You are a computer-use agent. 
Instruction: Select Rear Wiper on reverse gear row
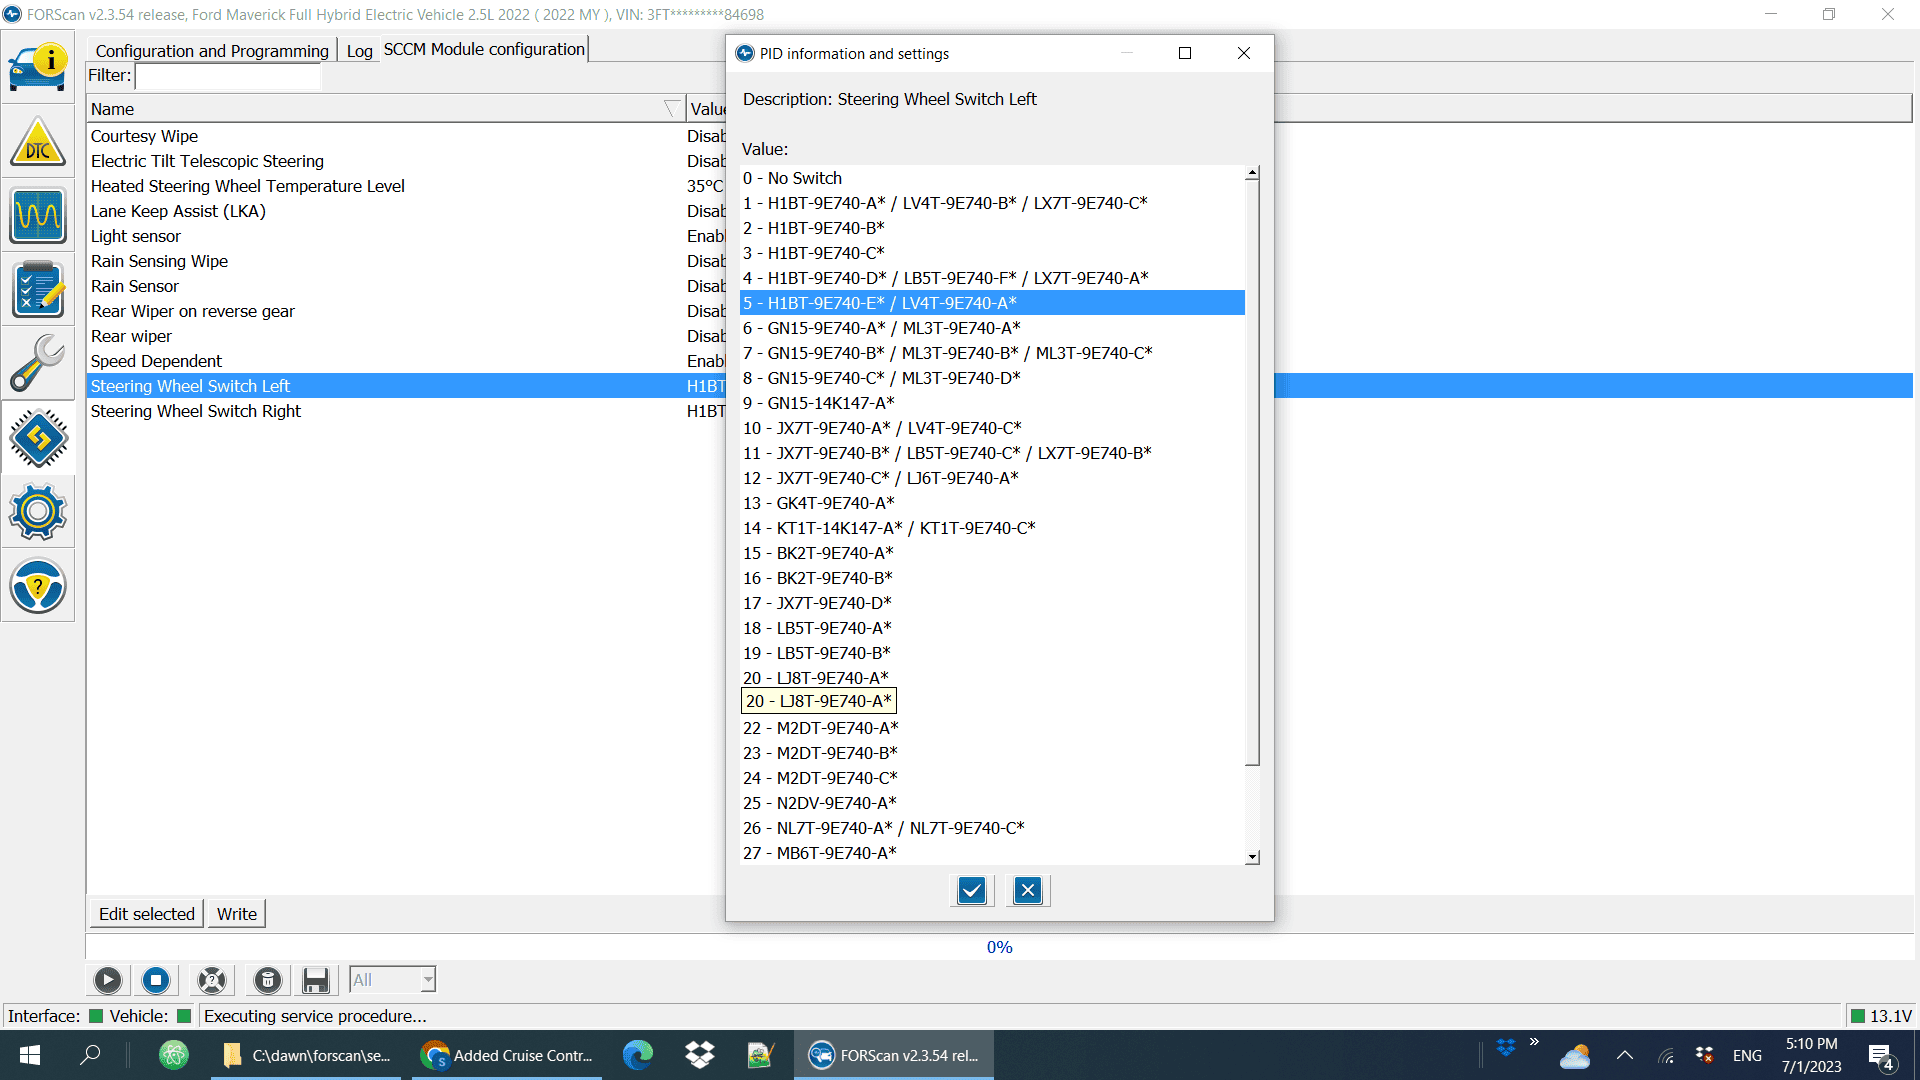coord(406,311)
